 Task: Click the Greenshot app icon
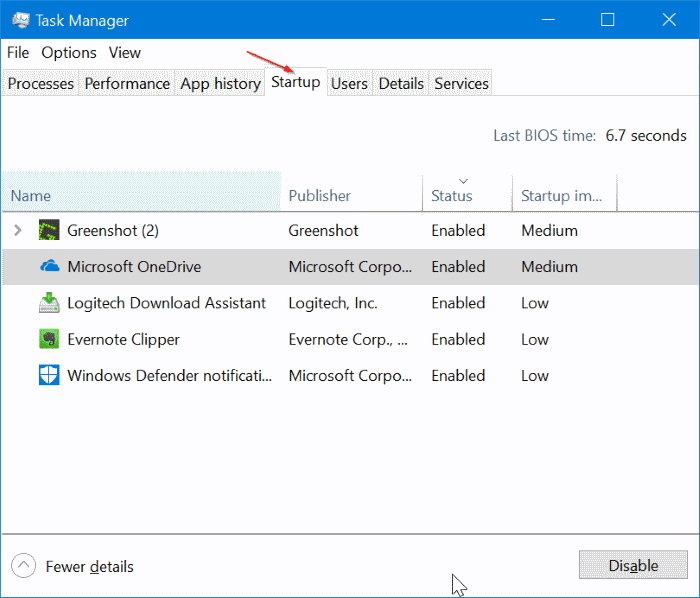[49, 230]
